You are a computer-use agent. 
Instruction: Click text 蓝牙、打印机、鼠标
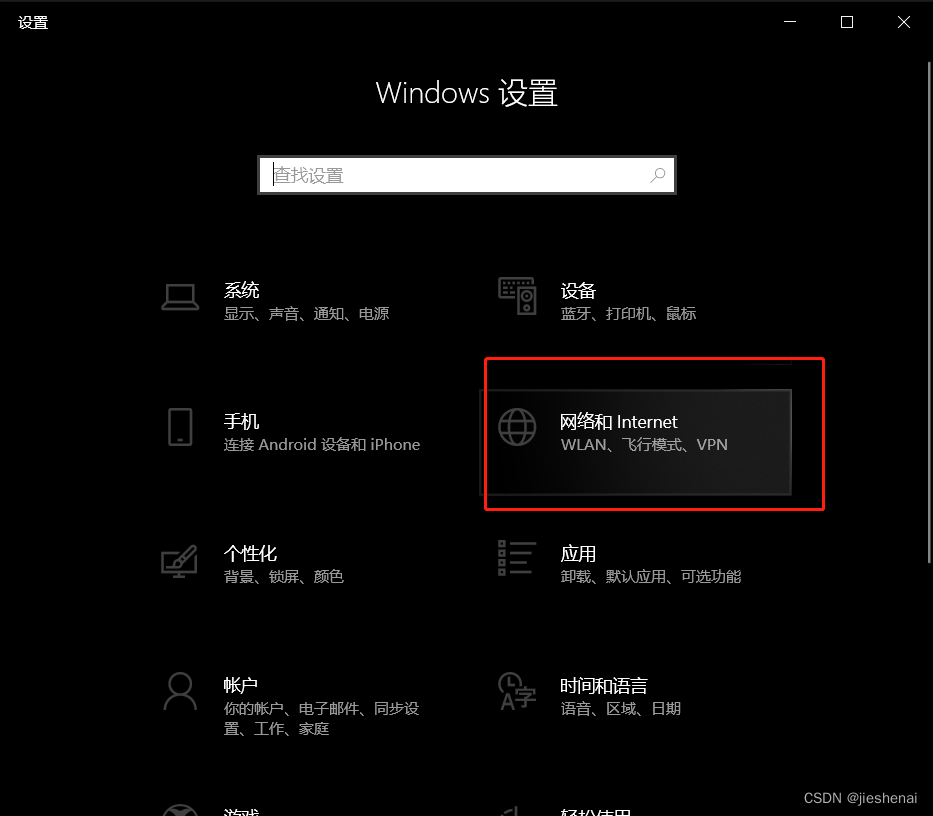[628, 314]
